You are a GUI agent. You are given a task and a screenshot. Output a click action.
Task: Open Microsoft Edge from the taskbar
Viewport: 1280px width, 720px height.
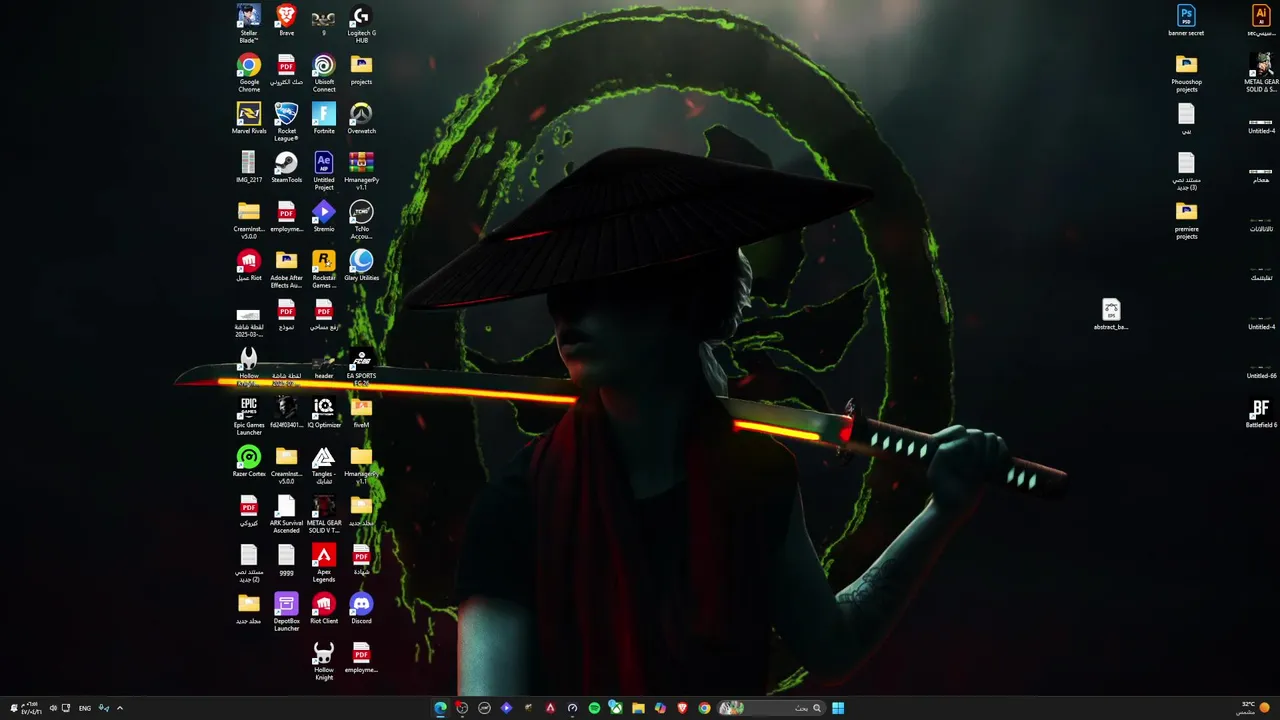(440, 708)
